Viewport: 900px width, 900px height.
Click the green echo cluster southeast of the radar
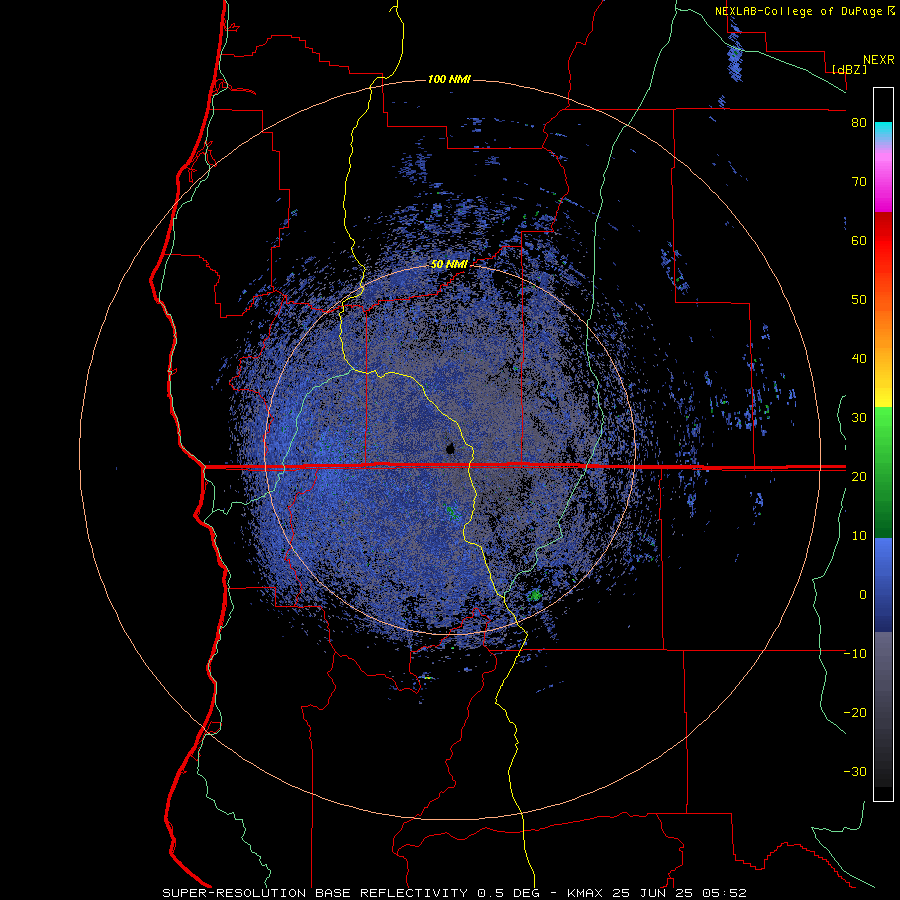(x=535, y=595)
